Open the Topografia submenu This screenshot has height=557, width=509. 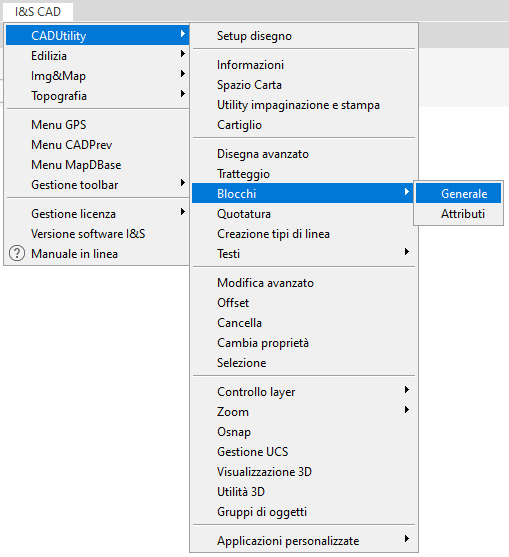(x=97, y=96)
